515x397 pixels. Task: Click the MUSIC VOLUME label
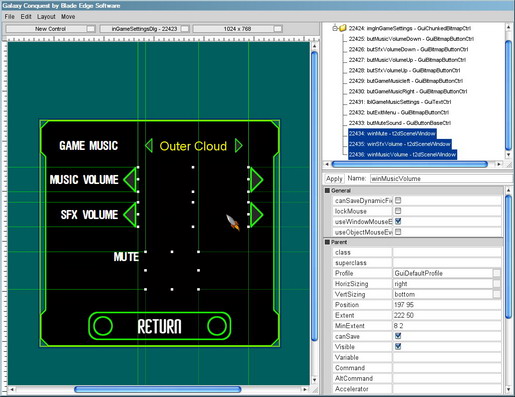coord(84,180)
